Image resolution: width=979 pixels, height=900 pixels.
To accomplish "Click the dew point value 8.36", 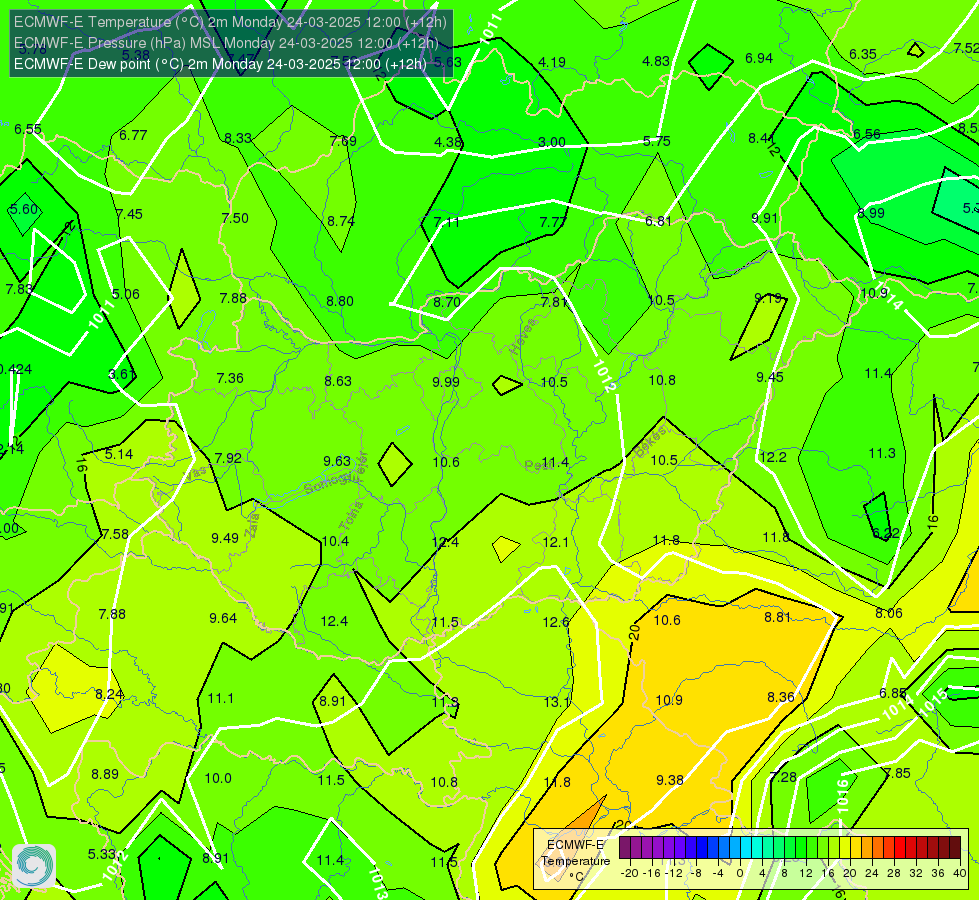I will click(x=780, y=697).
